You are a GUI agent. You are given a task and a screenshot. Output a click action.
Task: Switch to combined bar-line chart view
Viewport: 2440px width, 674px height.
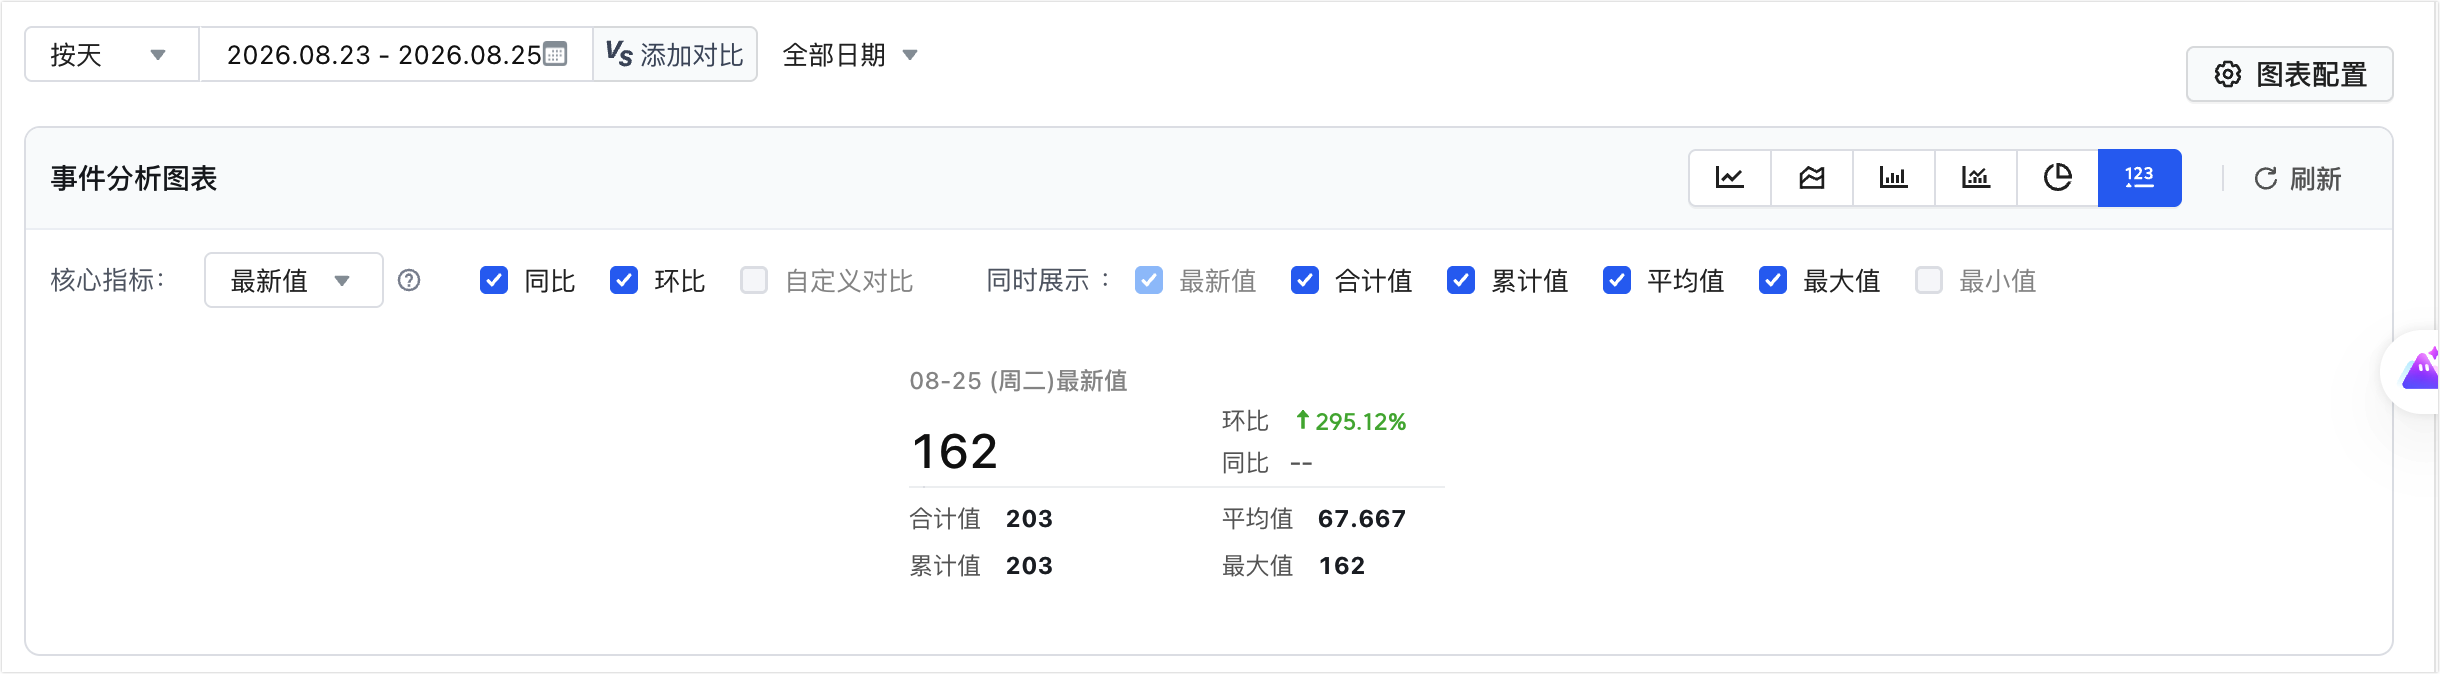point(1976,178)
